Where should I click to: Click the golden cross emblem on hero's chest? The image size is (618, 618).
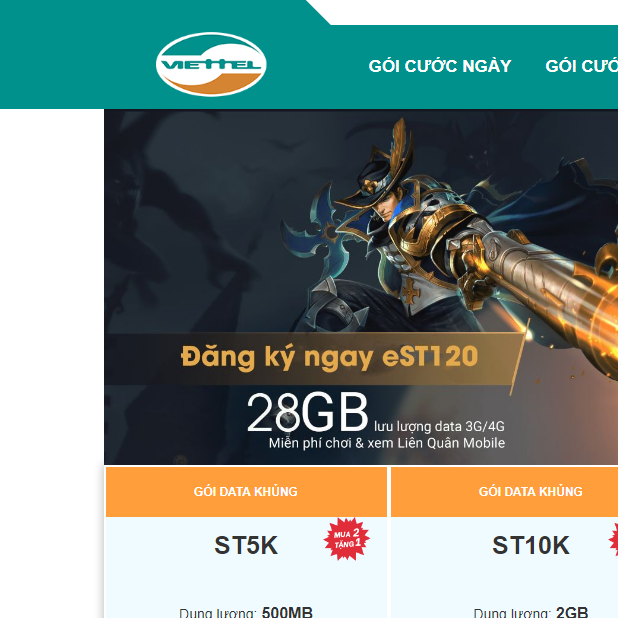[x=410, y=290]
